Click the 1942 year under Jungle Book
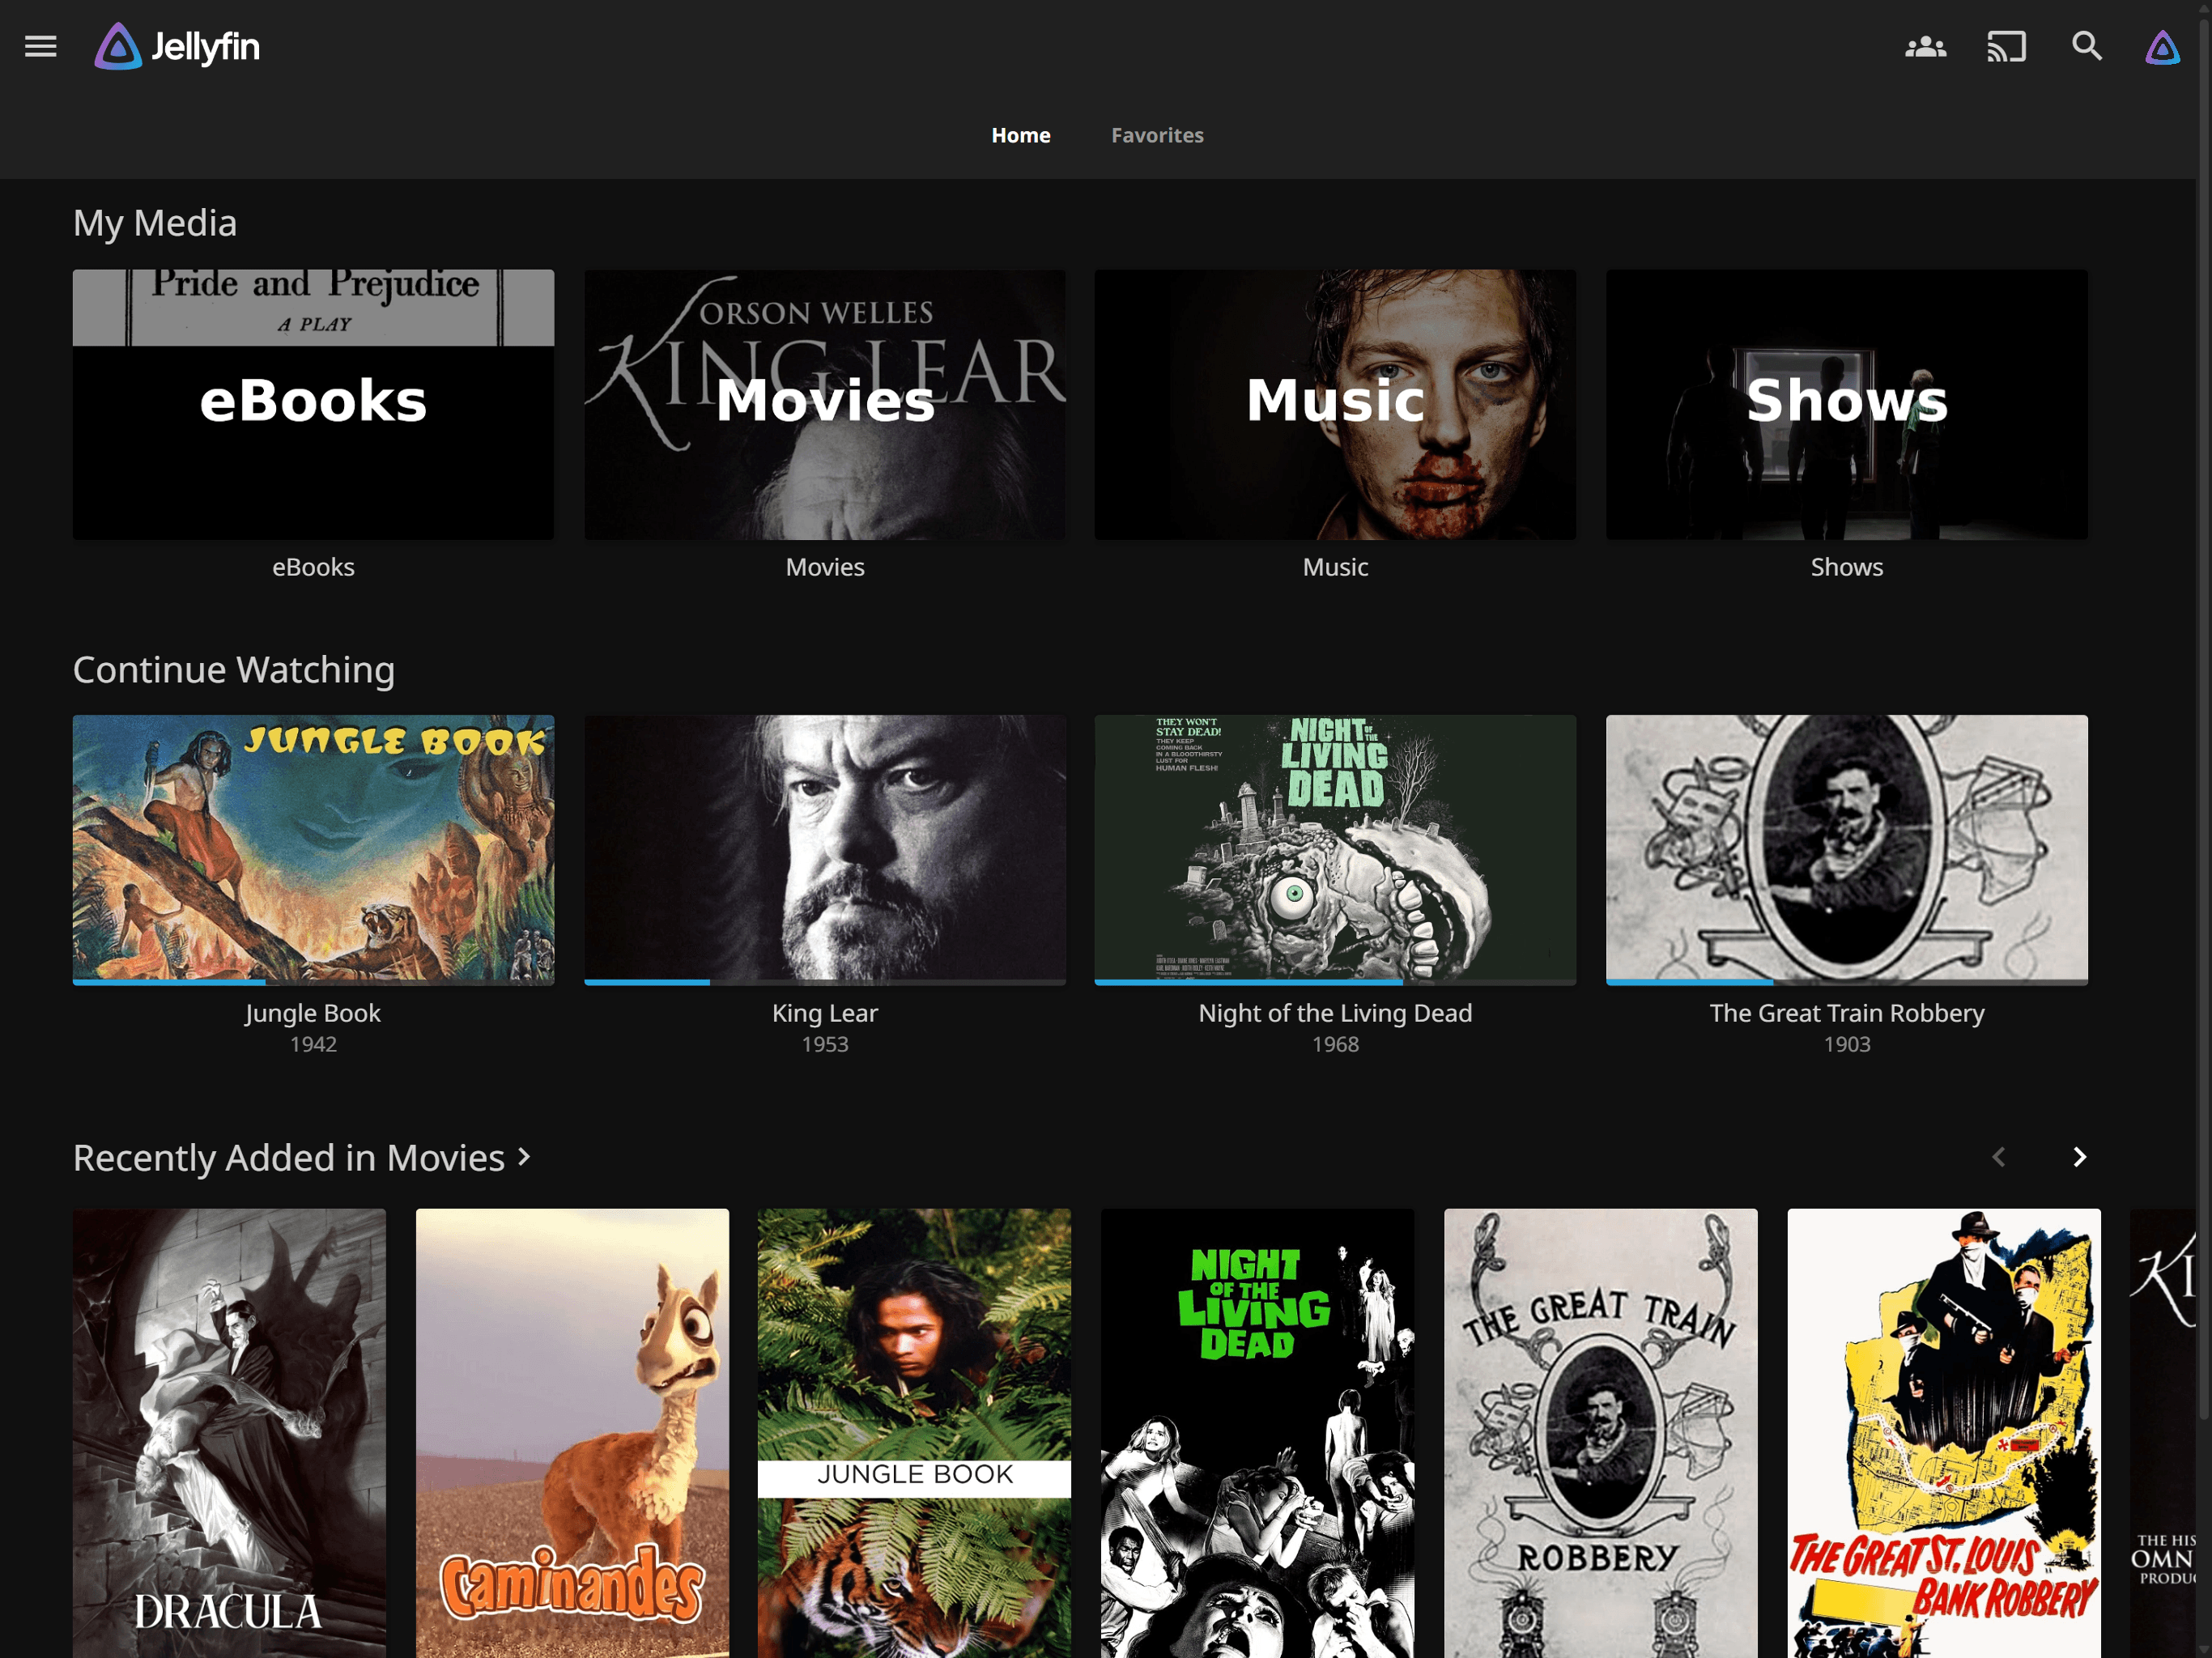This screenshot has height=1658, width=2212. point(313,1044)
